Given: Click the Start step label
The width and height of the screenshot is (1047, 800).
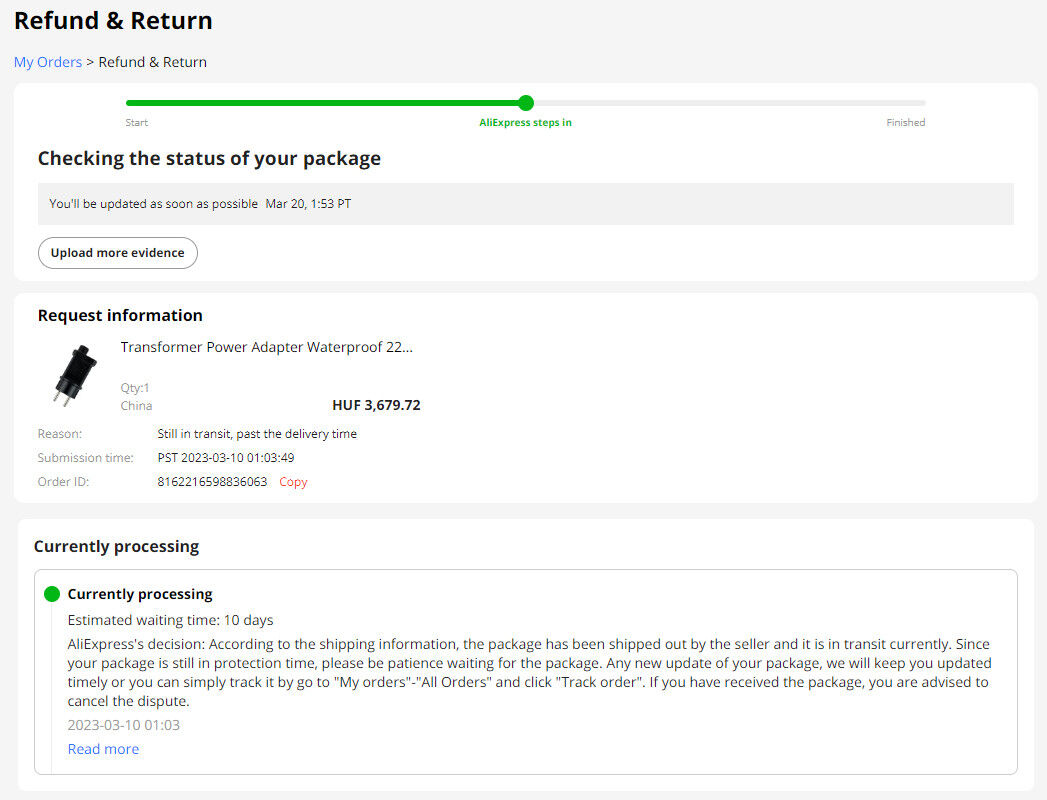Looking at the screenshot, I should point(137,123).
